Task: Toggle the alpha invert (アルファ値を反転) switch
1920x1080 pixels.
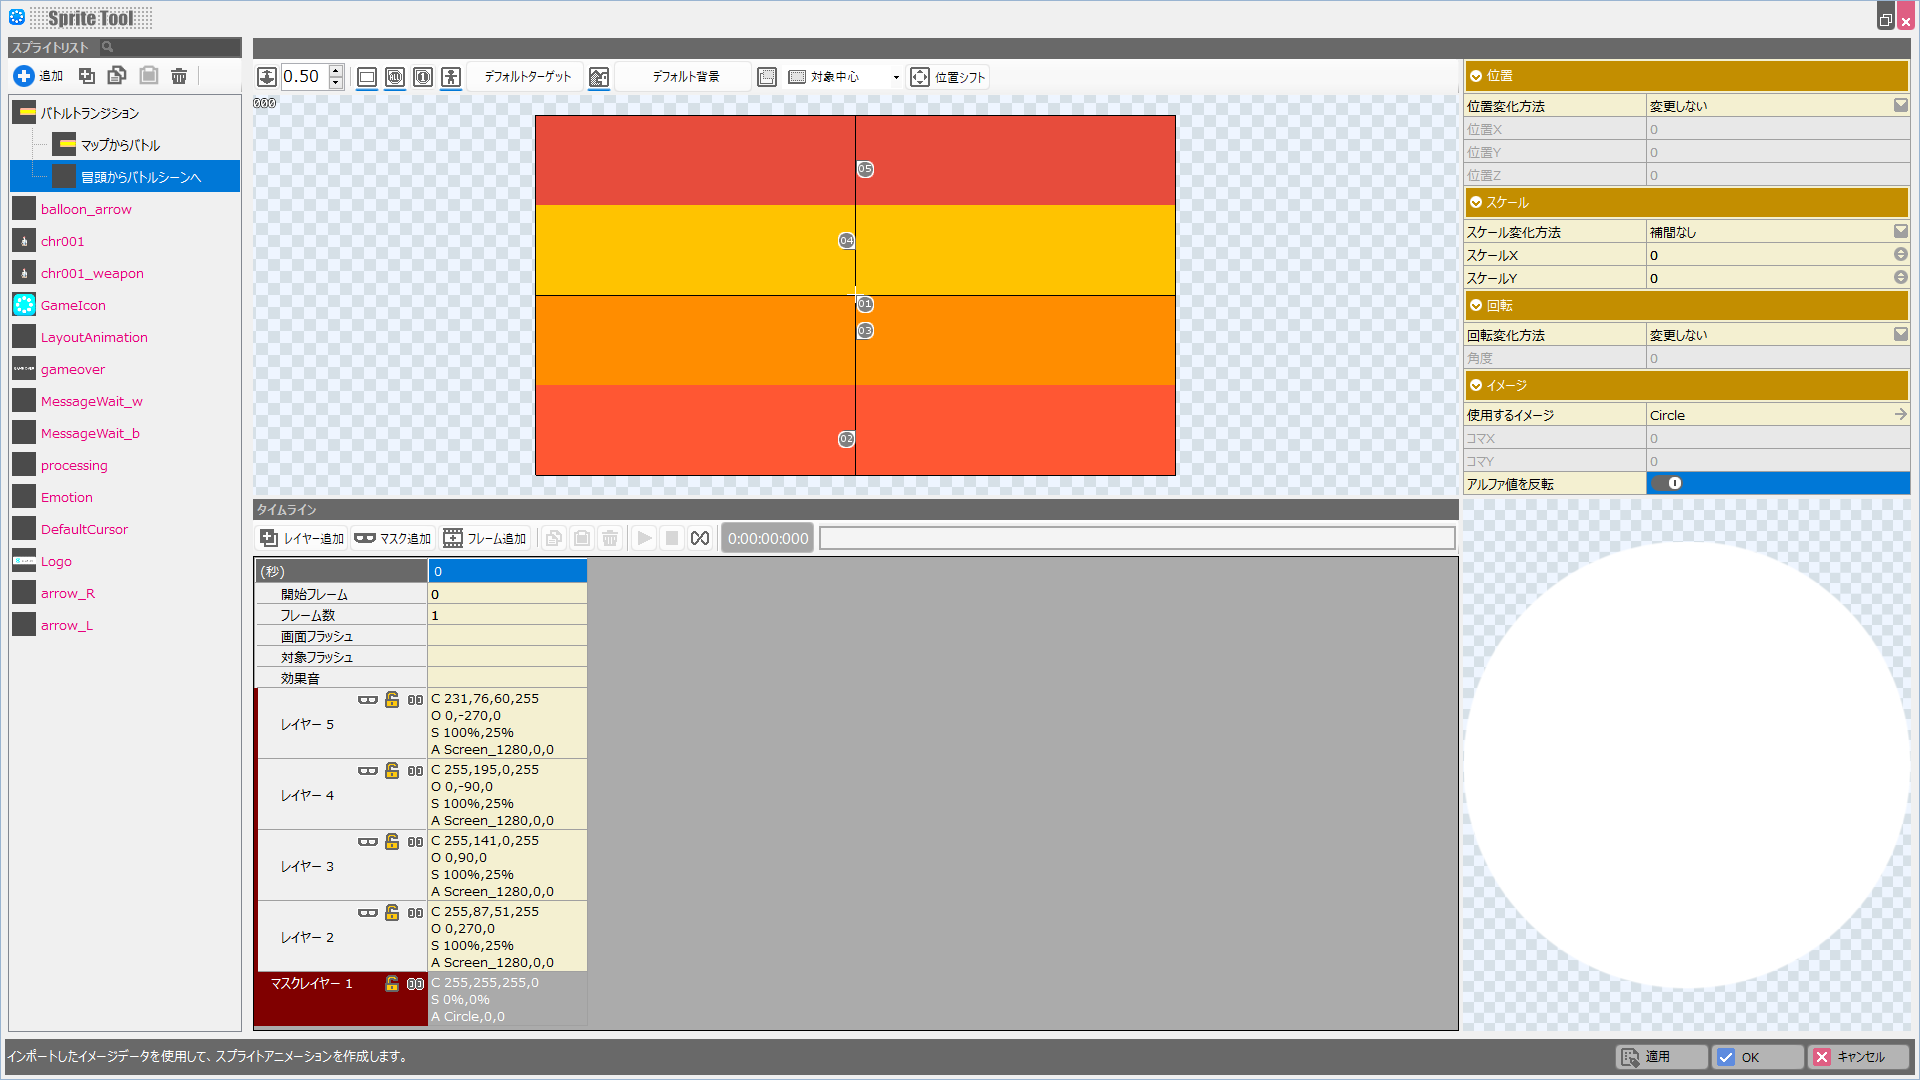Action: click(x=1668, y=484)
